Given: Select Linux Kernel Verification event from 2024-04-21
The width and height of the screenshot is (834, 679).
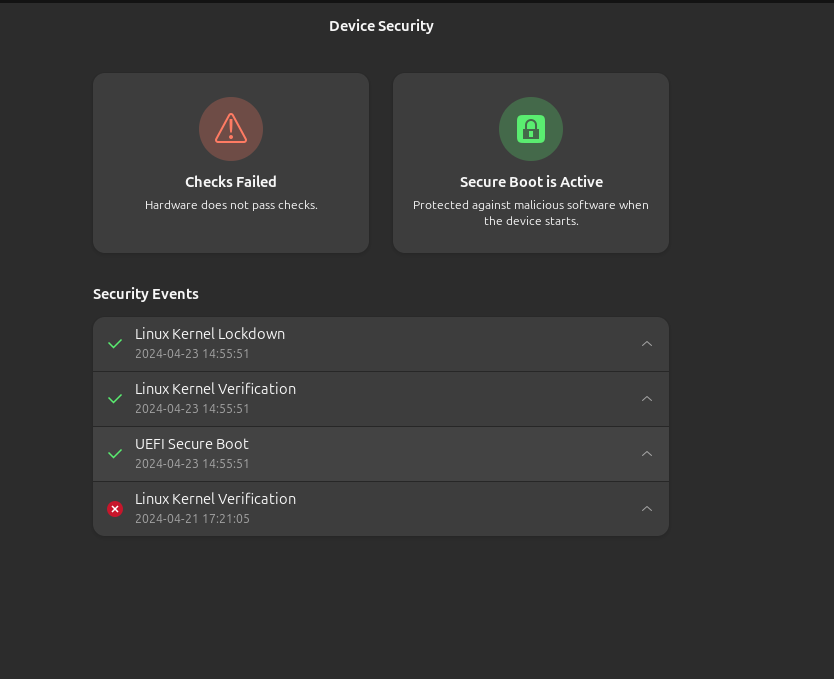Looking at the screenshot, I should click(x=215, y=499).
